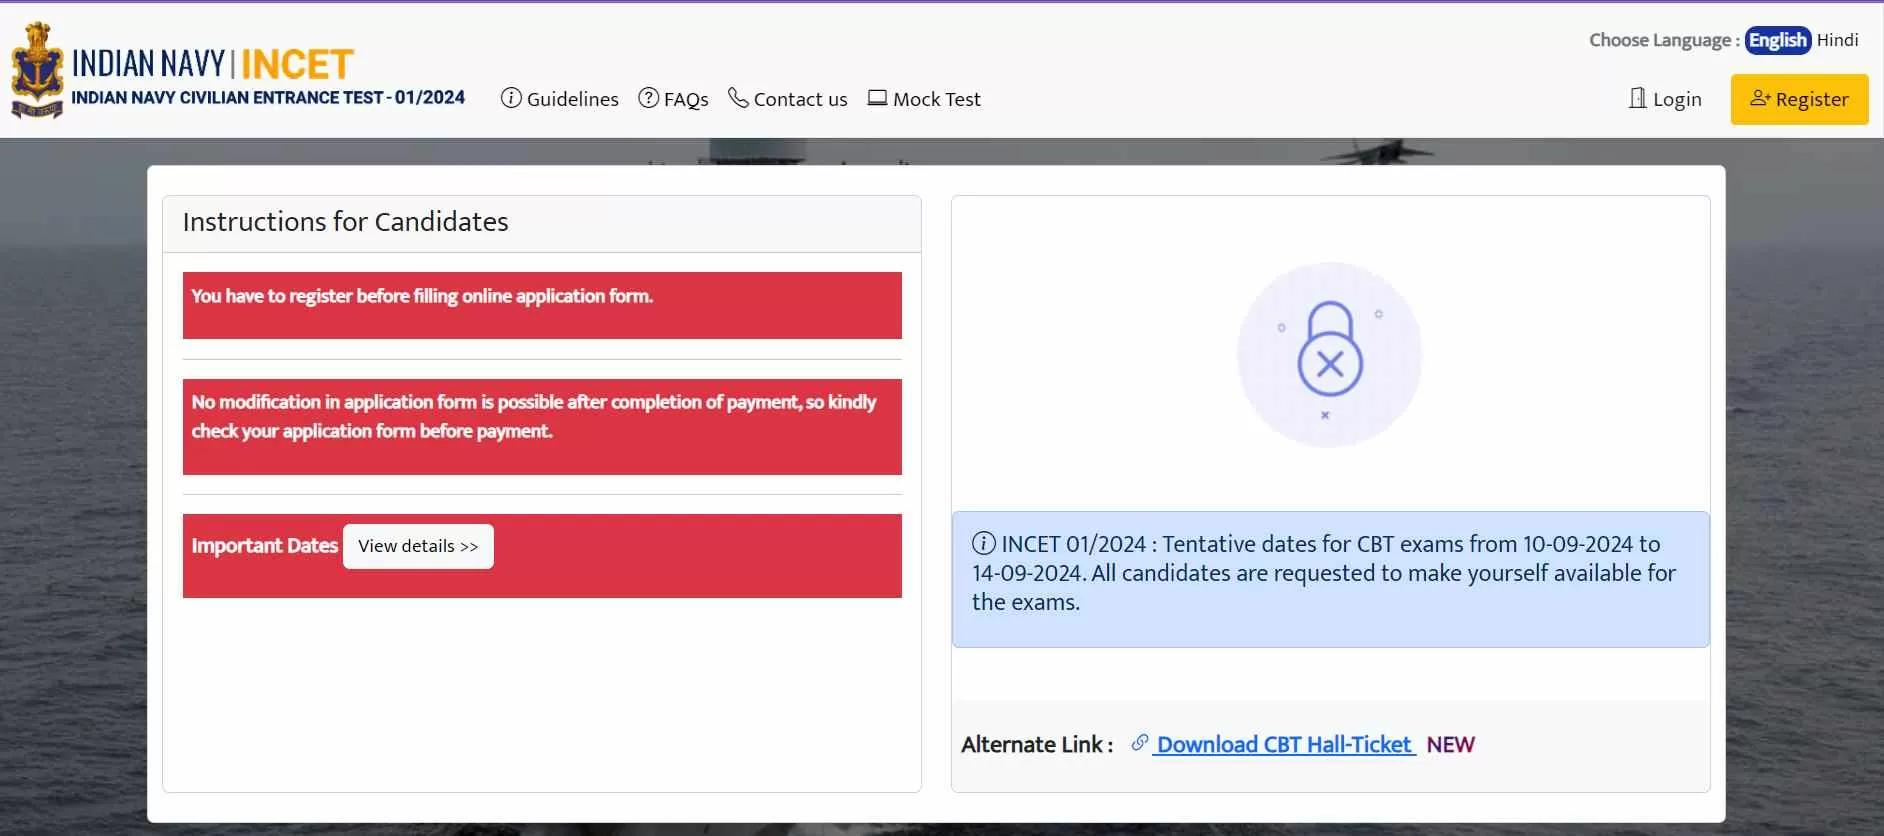
Task: Click the Login text link
Action: tap(1677, 99)
